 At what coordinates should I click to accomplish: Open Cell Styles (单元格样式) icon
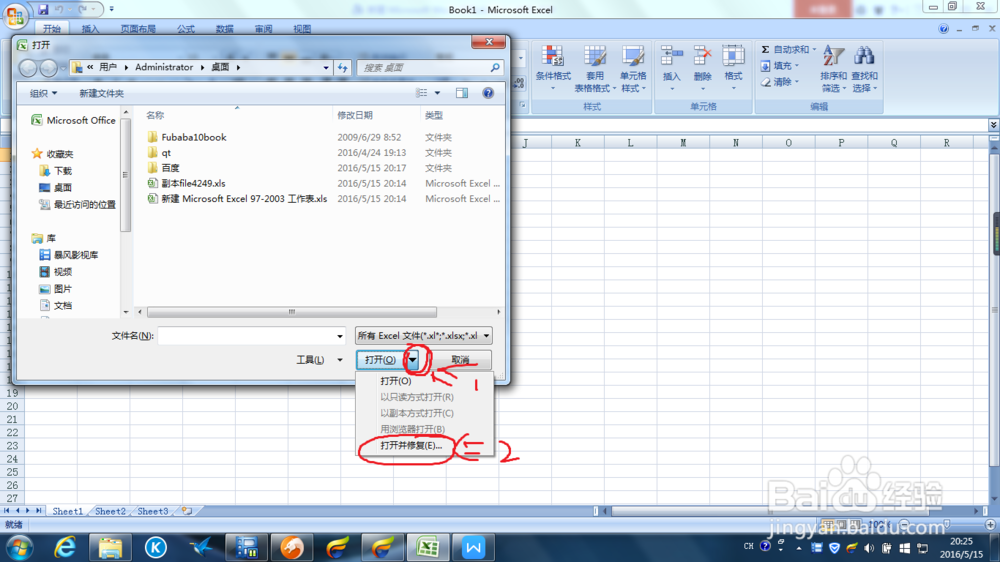click(x=633, y=56)
